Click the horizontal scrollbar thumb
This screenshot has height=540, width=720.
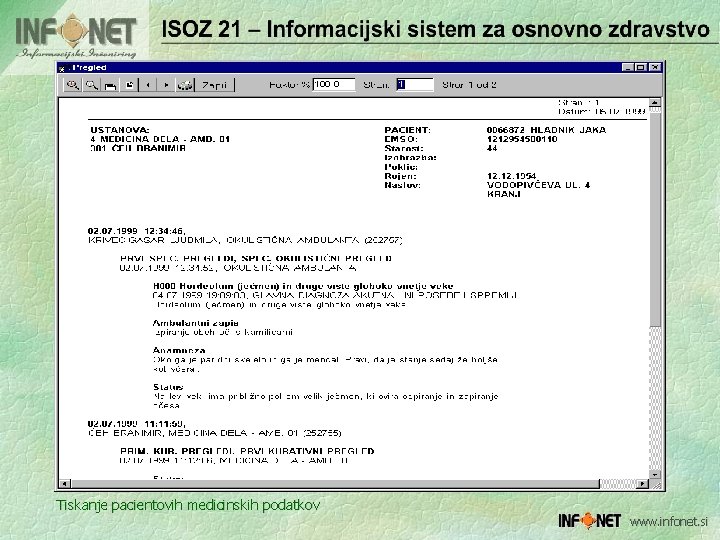pyautogui.click(x=335, y=484)
